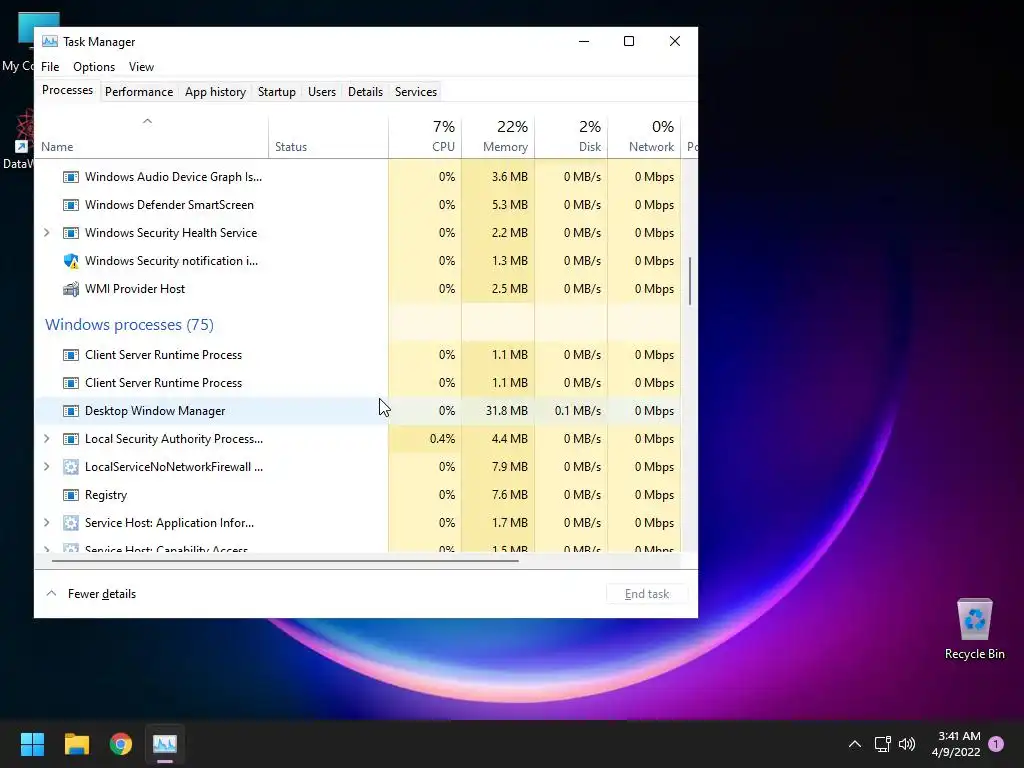Open the Windows Start menu
The image size is (1024, 768).
click(x=32, y=744)
